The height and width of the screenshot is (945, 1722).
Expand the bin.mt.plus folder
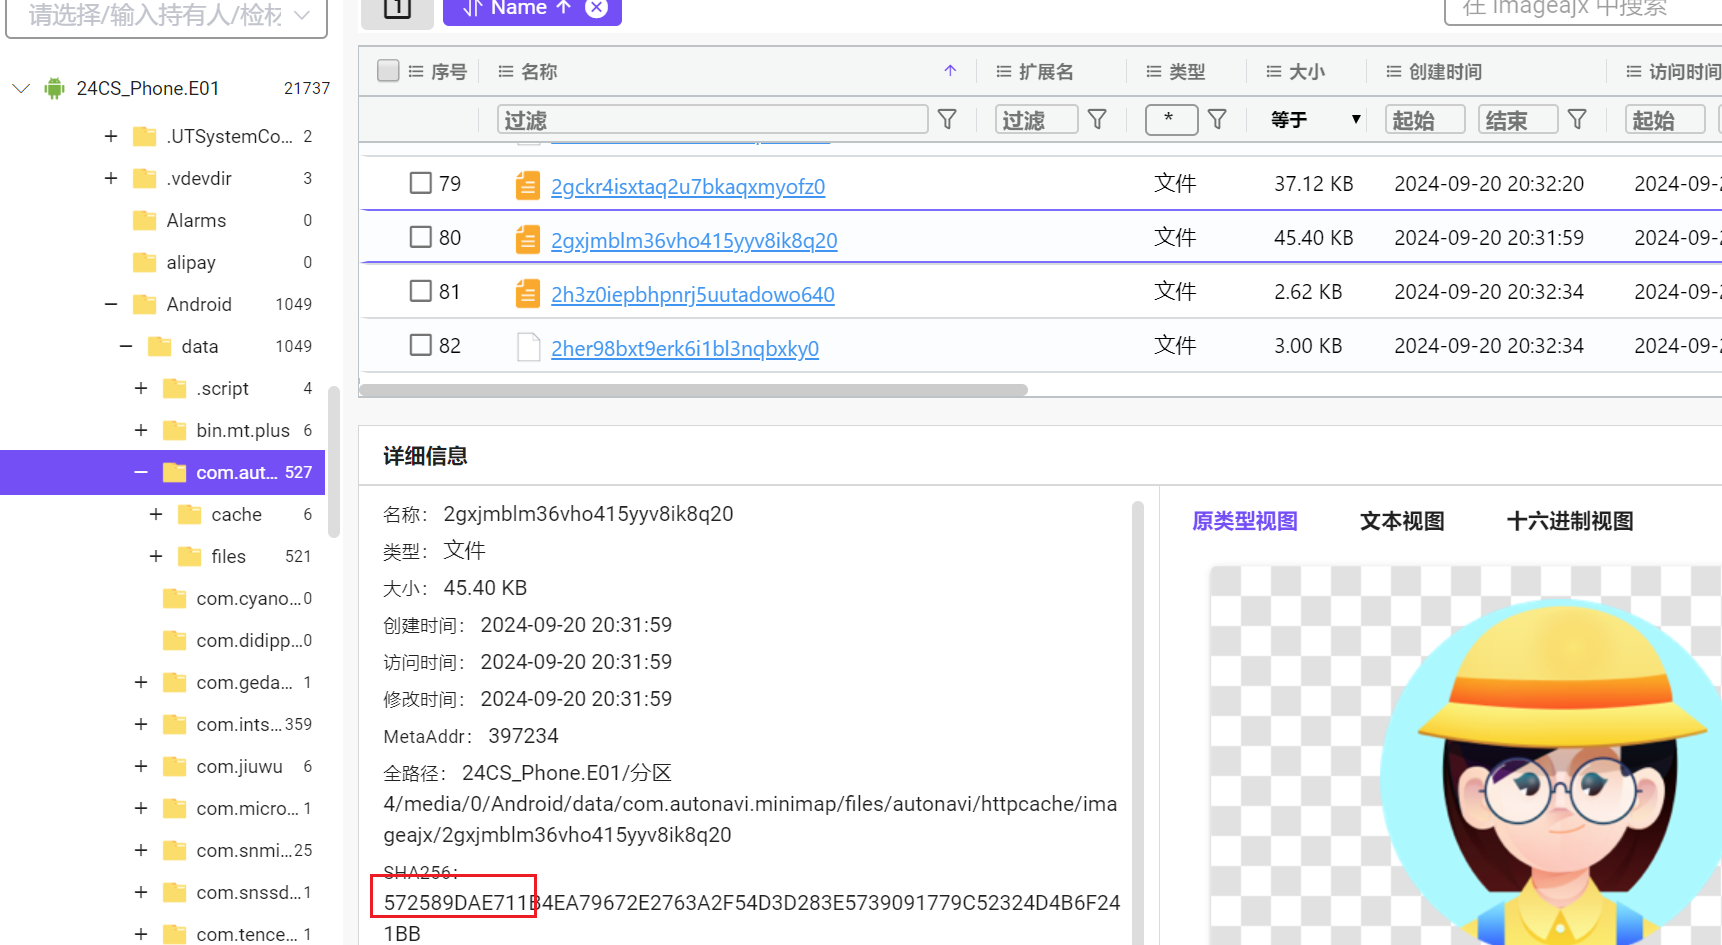pos(141,430)
